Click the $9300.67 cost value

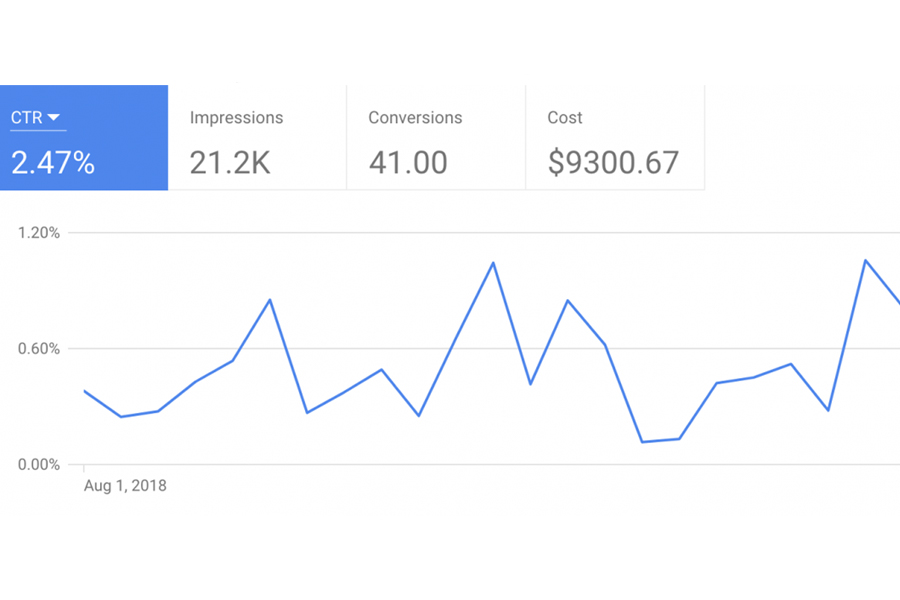613,162
